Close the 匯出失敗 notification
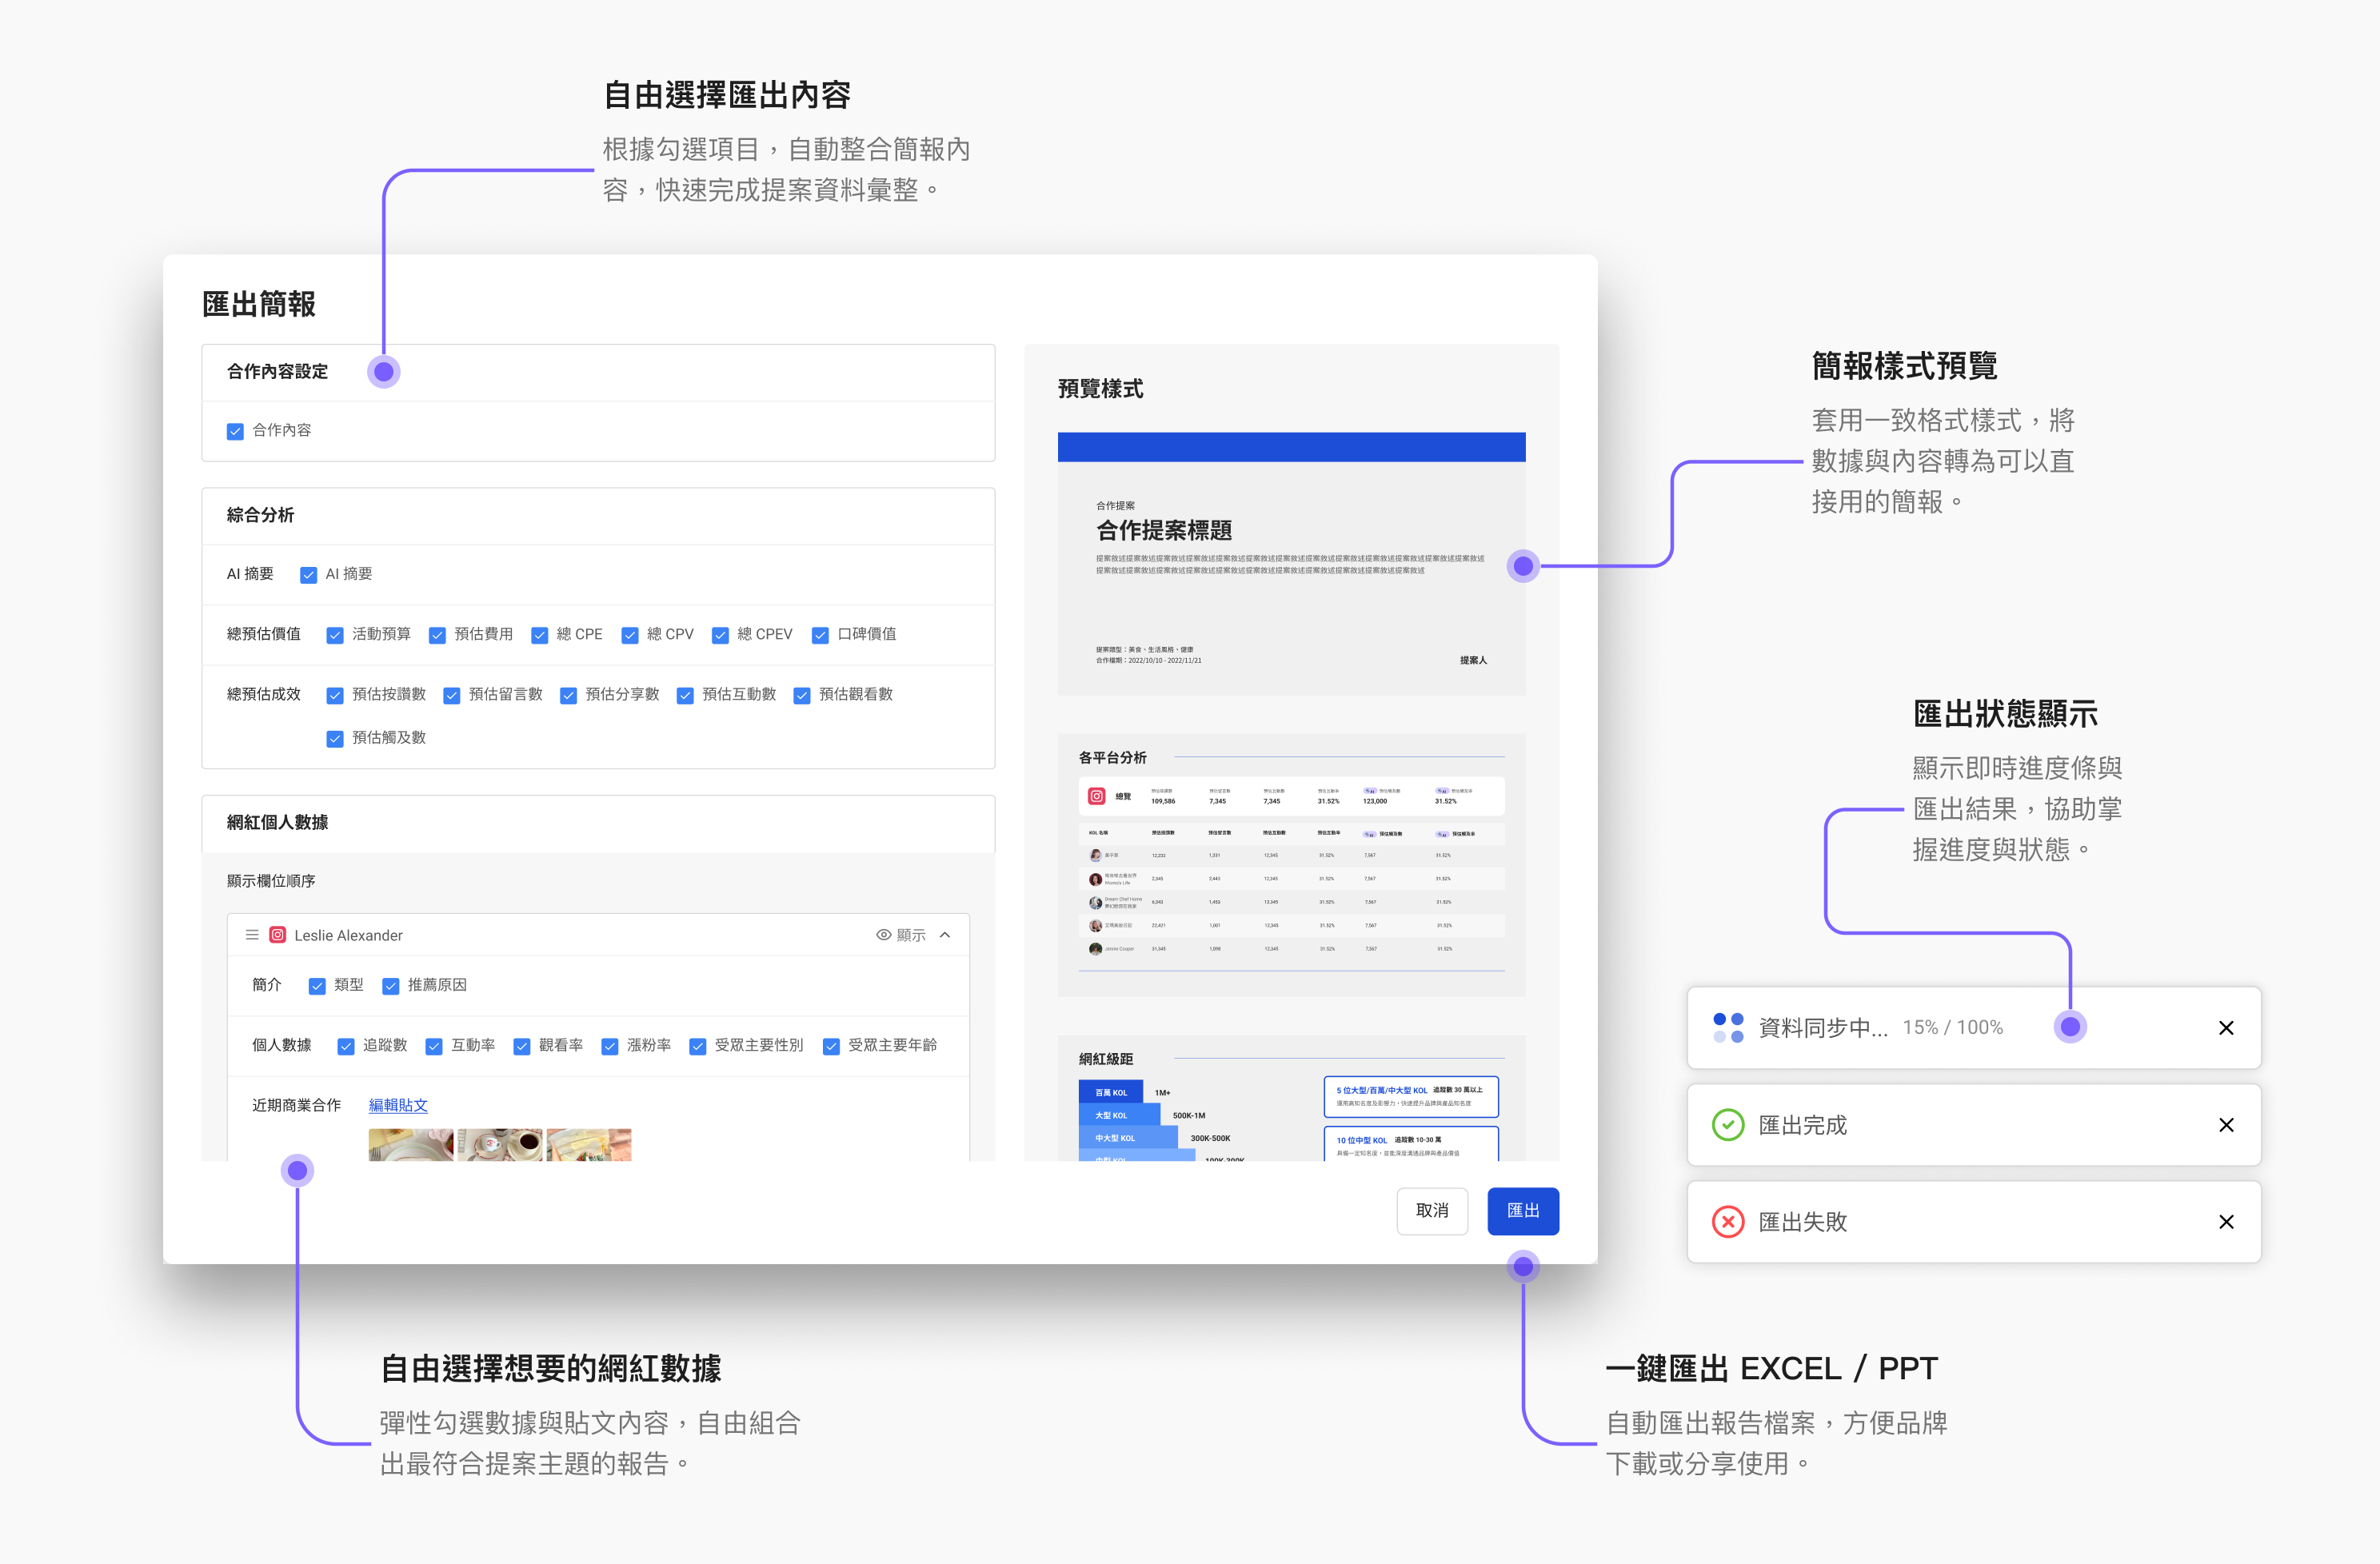The image size is (2380, 1564). 2226,1222
